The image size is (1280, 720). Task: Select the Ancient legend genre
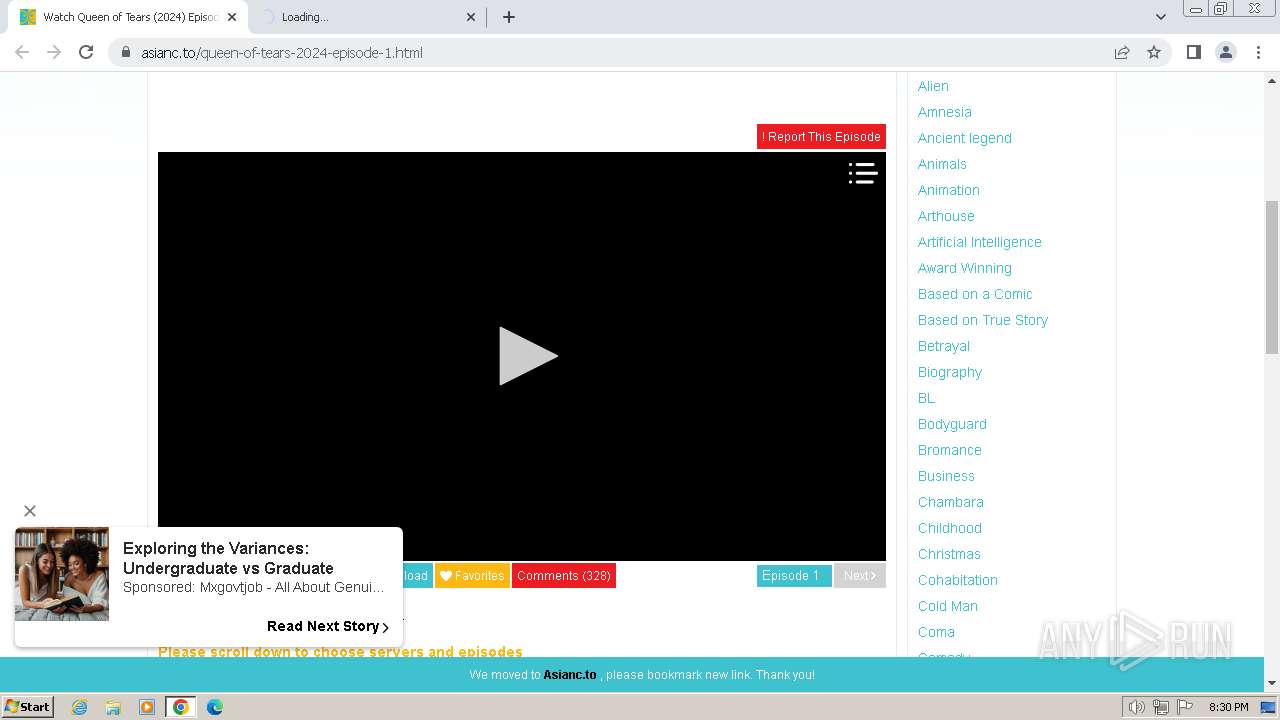(965, 138)
